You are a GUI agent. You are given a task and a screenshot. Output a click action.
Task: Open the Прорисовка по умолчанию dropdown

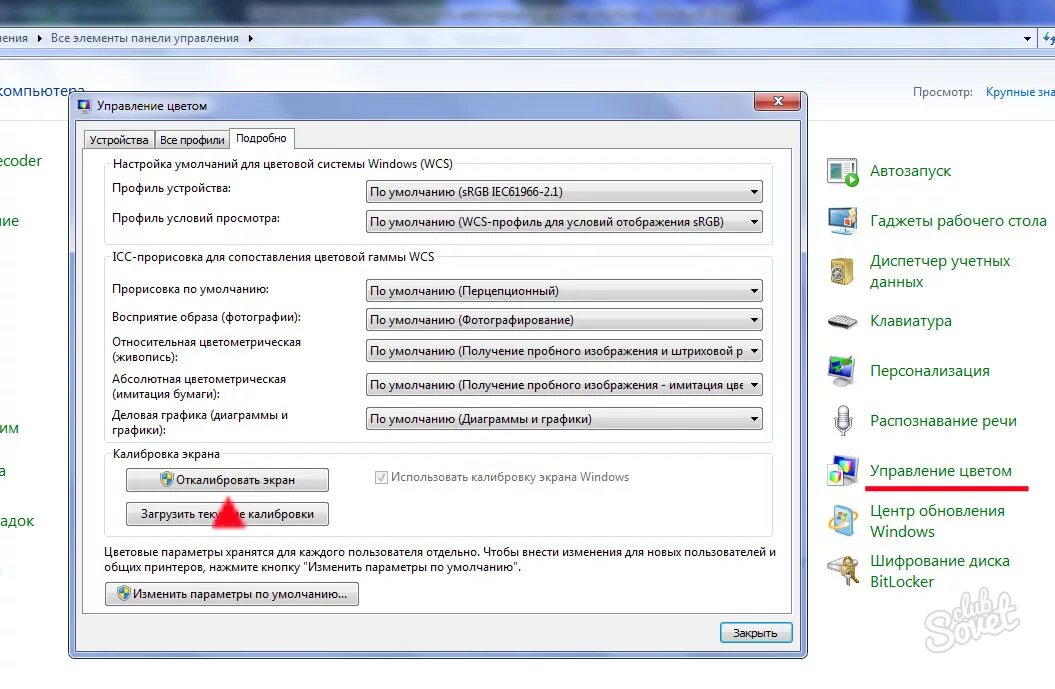[x=564, y=291]
